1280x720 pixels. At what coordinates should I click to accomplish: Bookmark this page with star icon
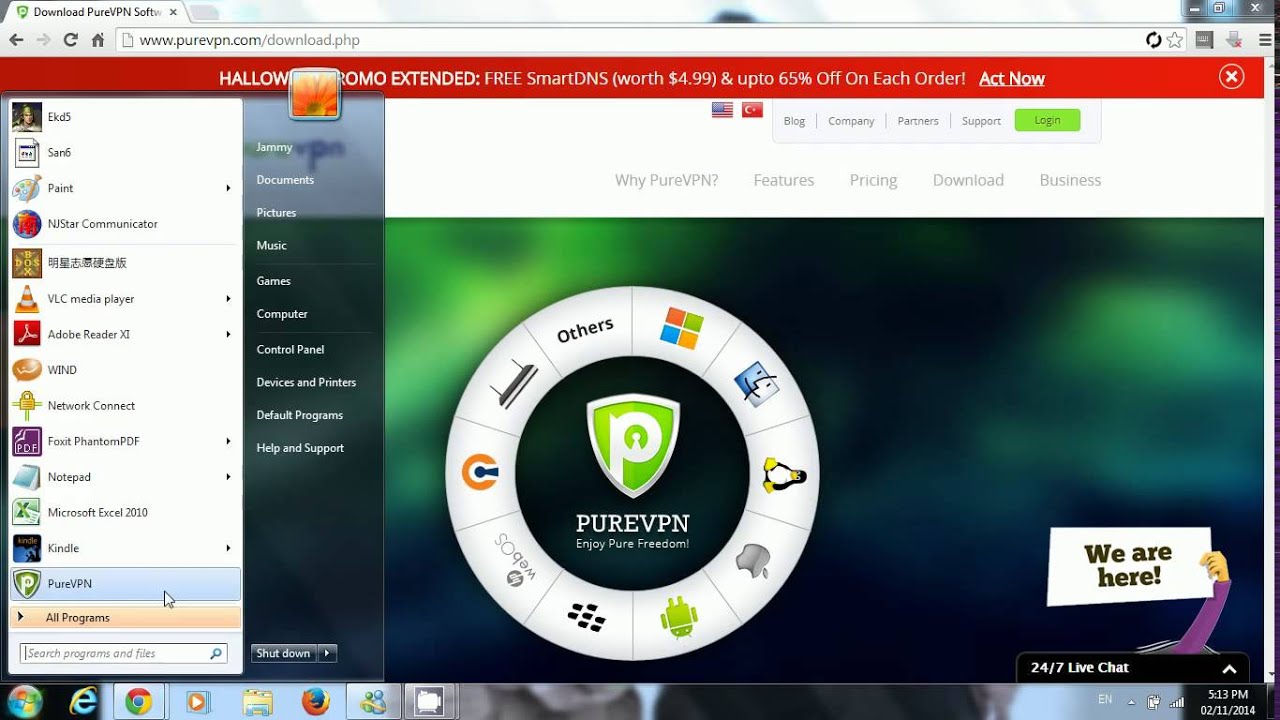click(x=1174, y=40)
